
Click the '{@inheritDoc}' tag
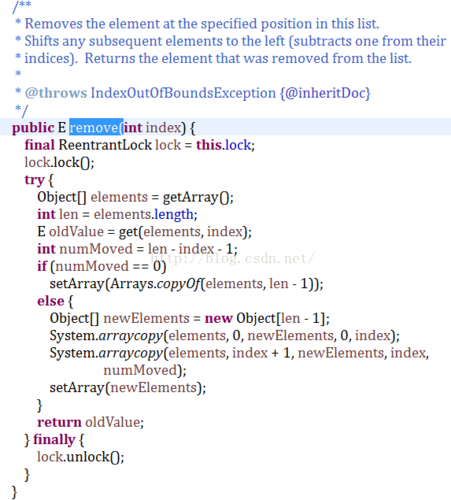click(x=325, y=93)
